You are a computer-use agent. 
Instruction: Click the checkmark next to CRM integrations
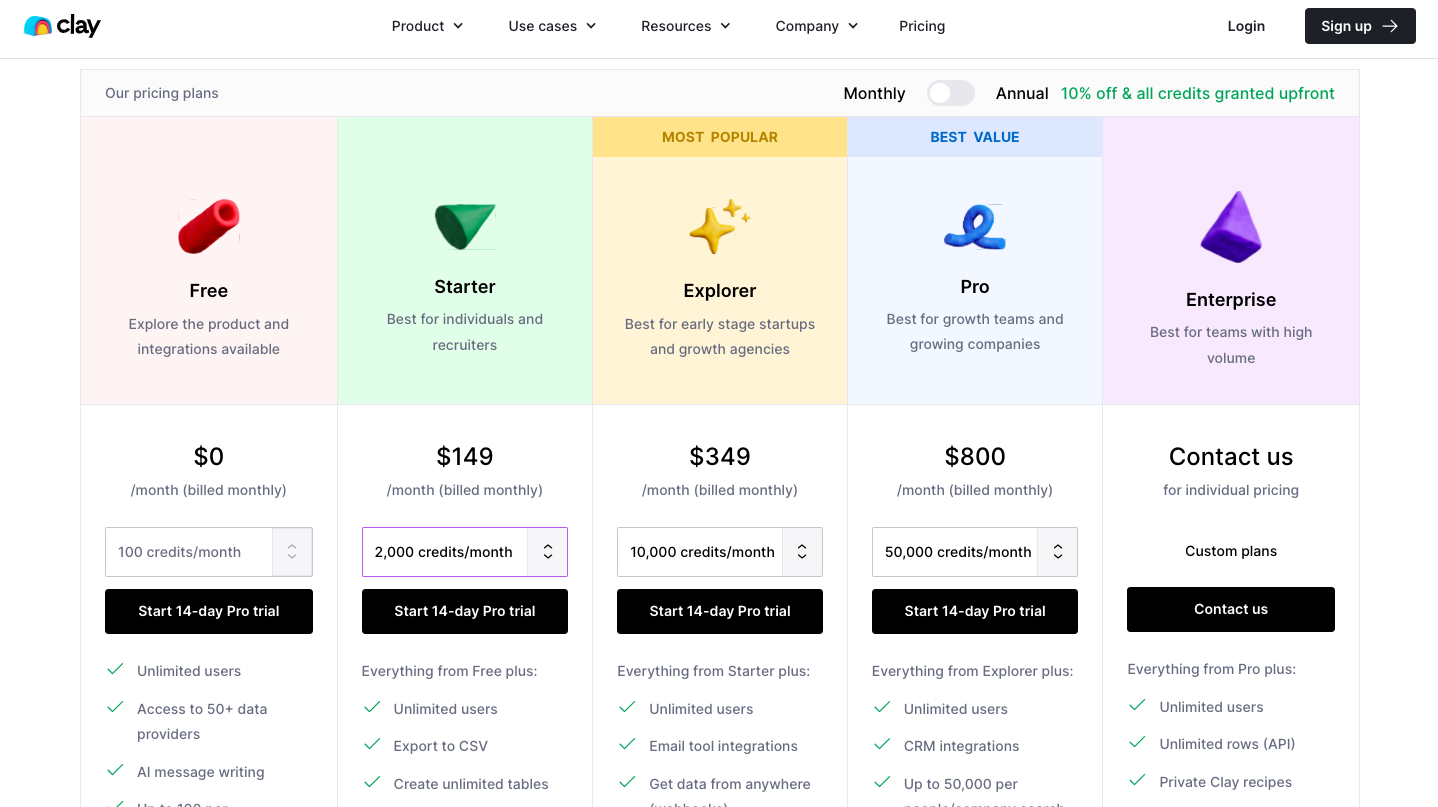coord(882,745)
